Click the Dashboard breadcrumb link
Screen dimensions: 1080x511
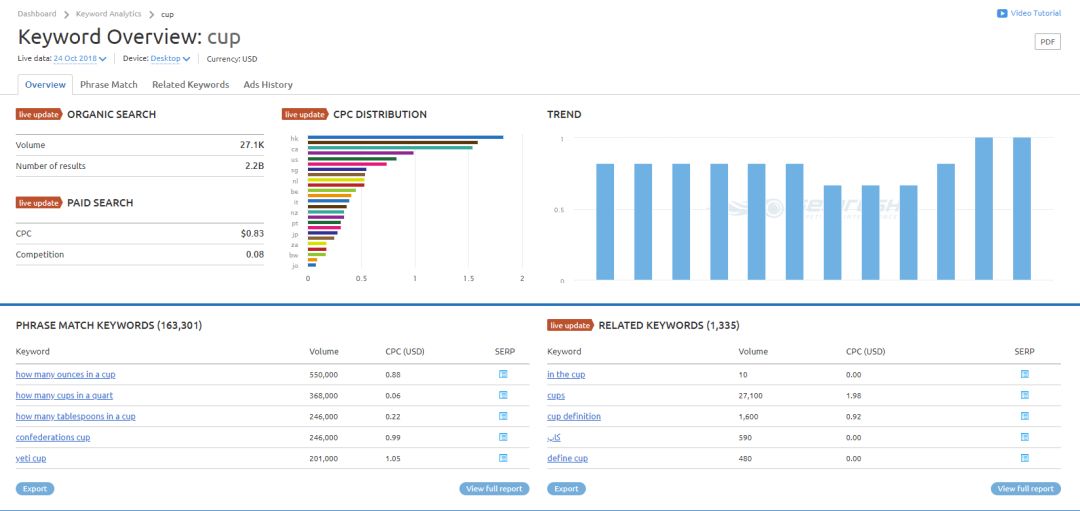(37, 14)
